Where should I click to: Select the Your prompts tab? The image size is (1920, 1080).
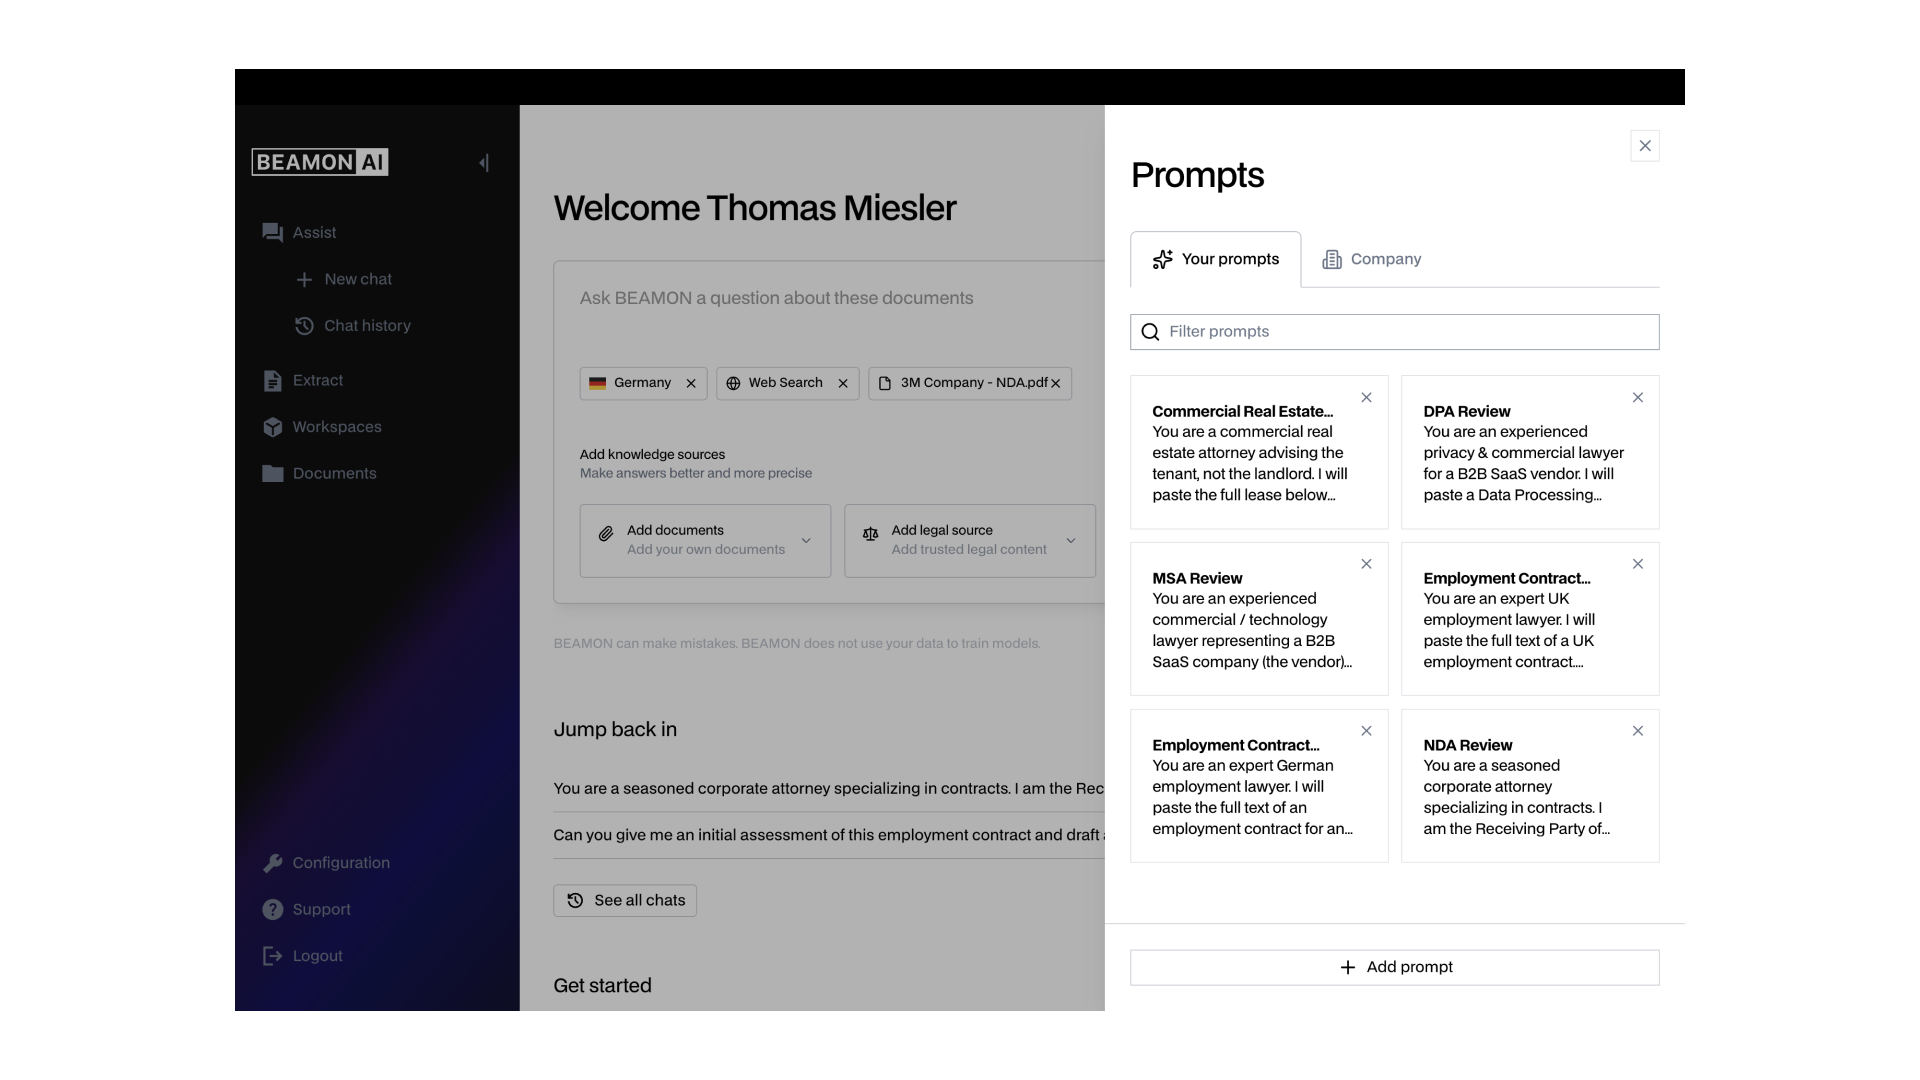pos(1216,259)
